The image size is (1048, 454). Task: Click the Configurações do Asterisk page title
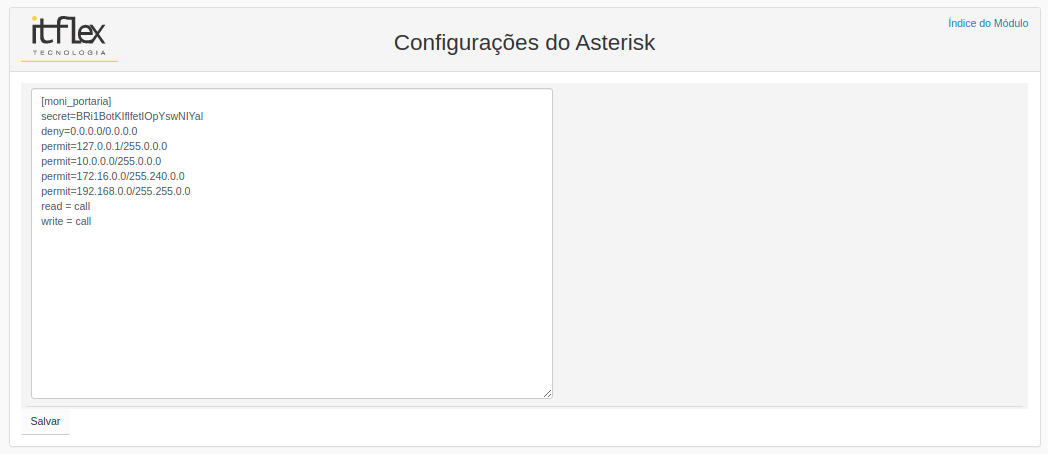tap(524, 42)
